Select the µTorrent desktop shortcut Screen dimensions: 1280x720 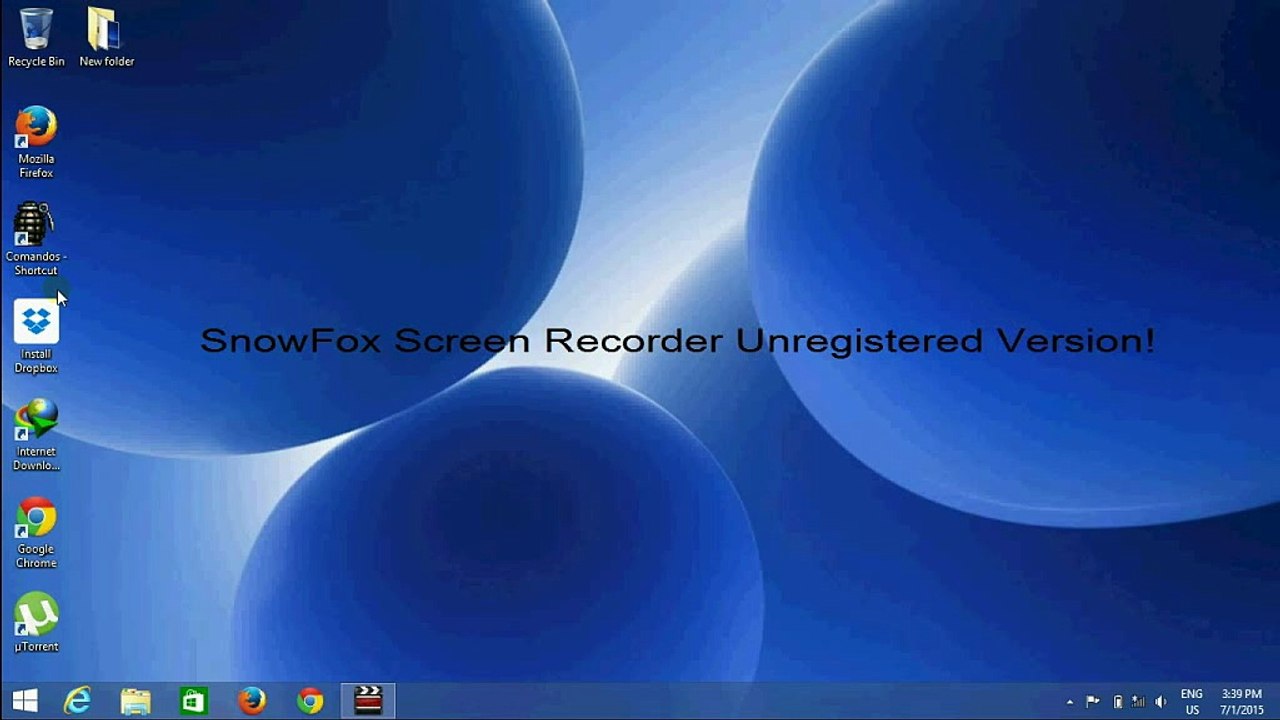pyautogui.click(x=36, y=623)
